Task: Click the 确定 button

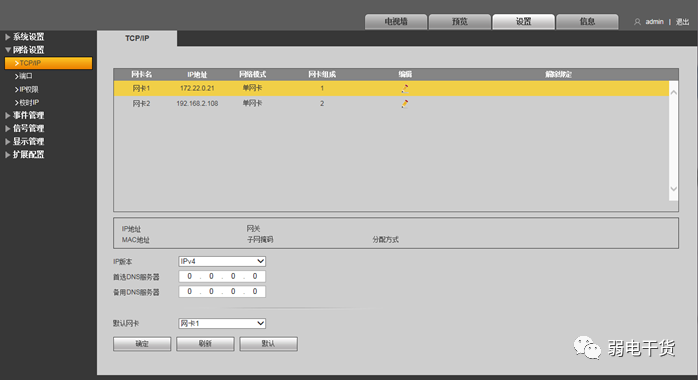Action: tap(142, 344)
